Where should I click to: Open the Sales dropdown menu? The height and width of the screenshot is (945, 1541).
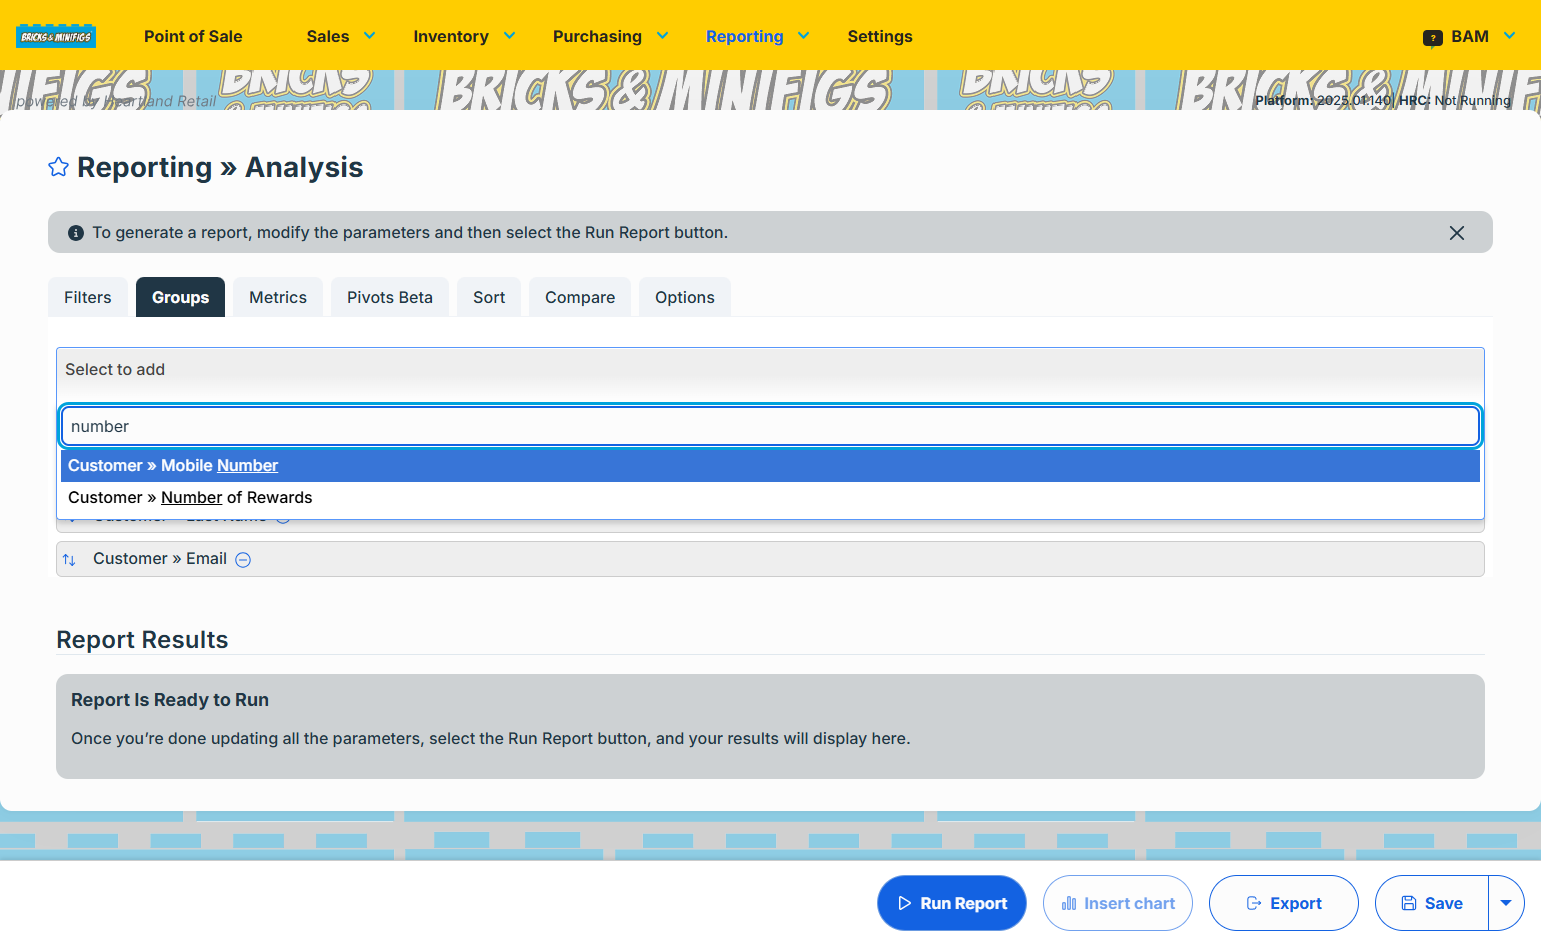click(340, 36)
